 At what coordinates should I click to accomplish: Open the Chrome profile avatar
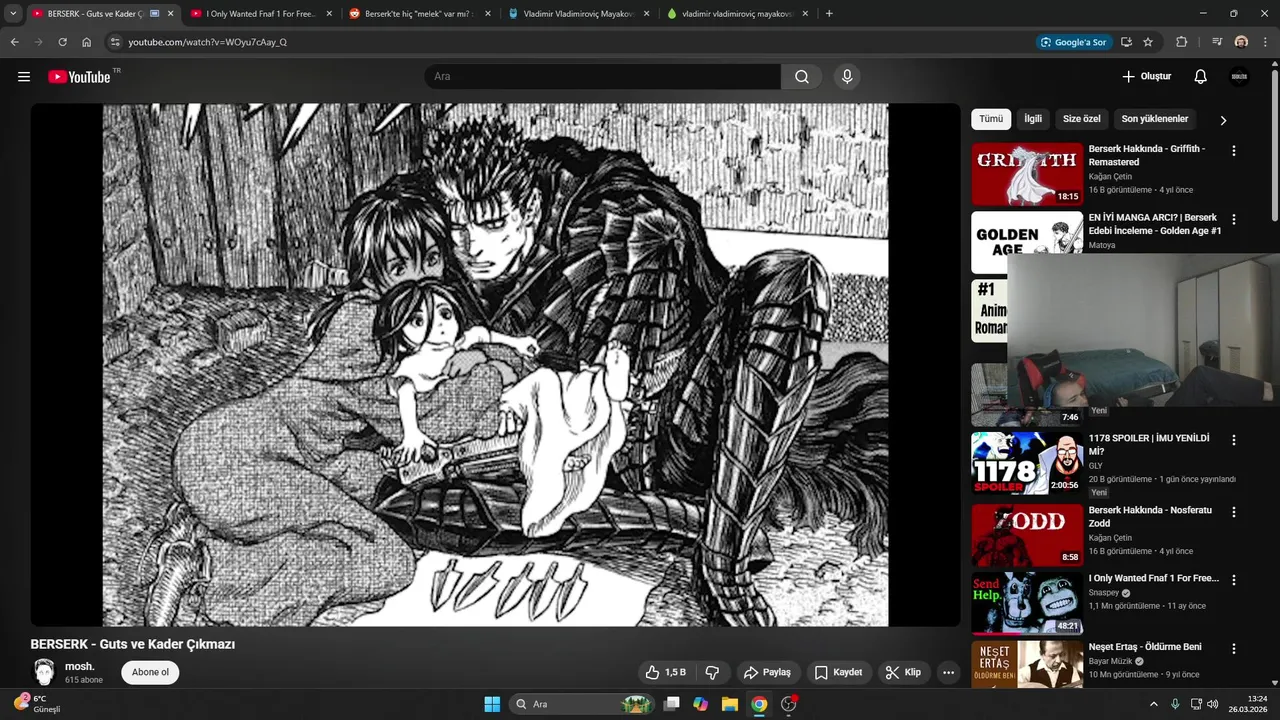point(1241,42)
